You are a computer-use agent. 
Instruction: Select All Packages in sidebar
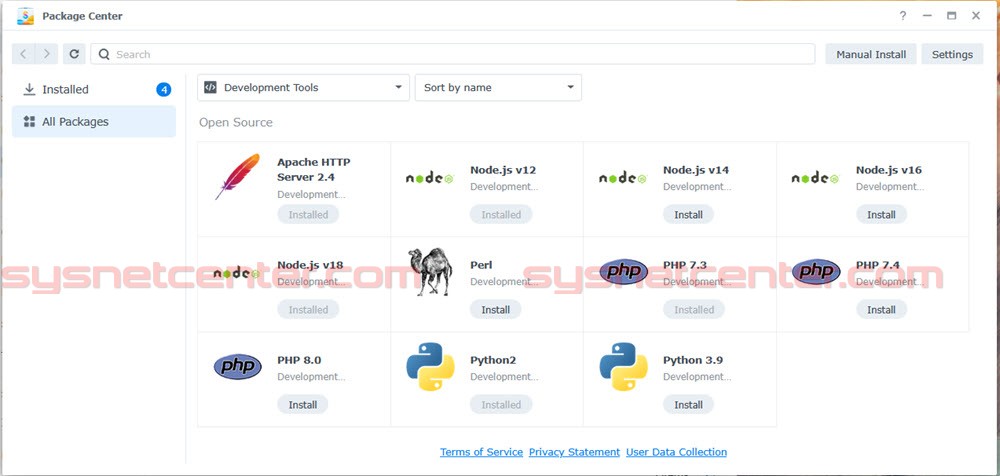tap(94, 121)
